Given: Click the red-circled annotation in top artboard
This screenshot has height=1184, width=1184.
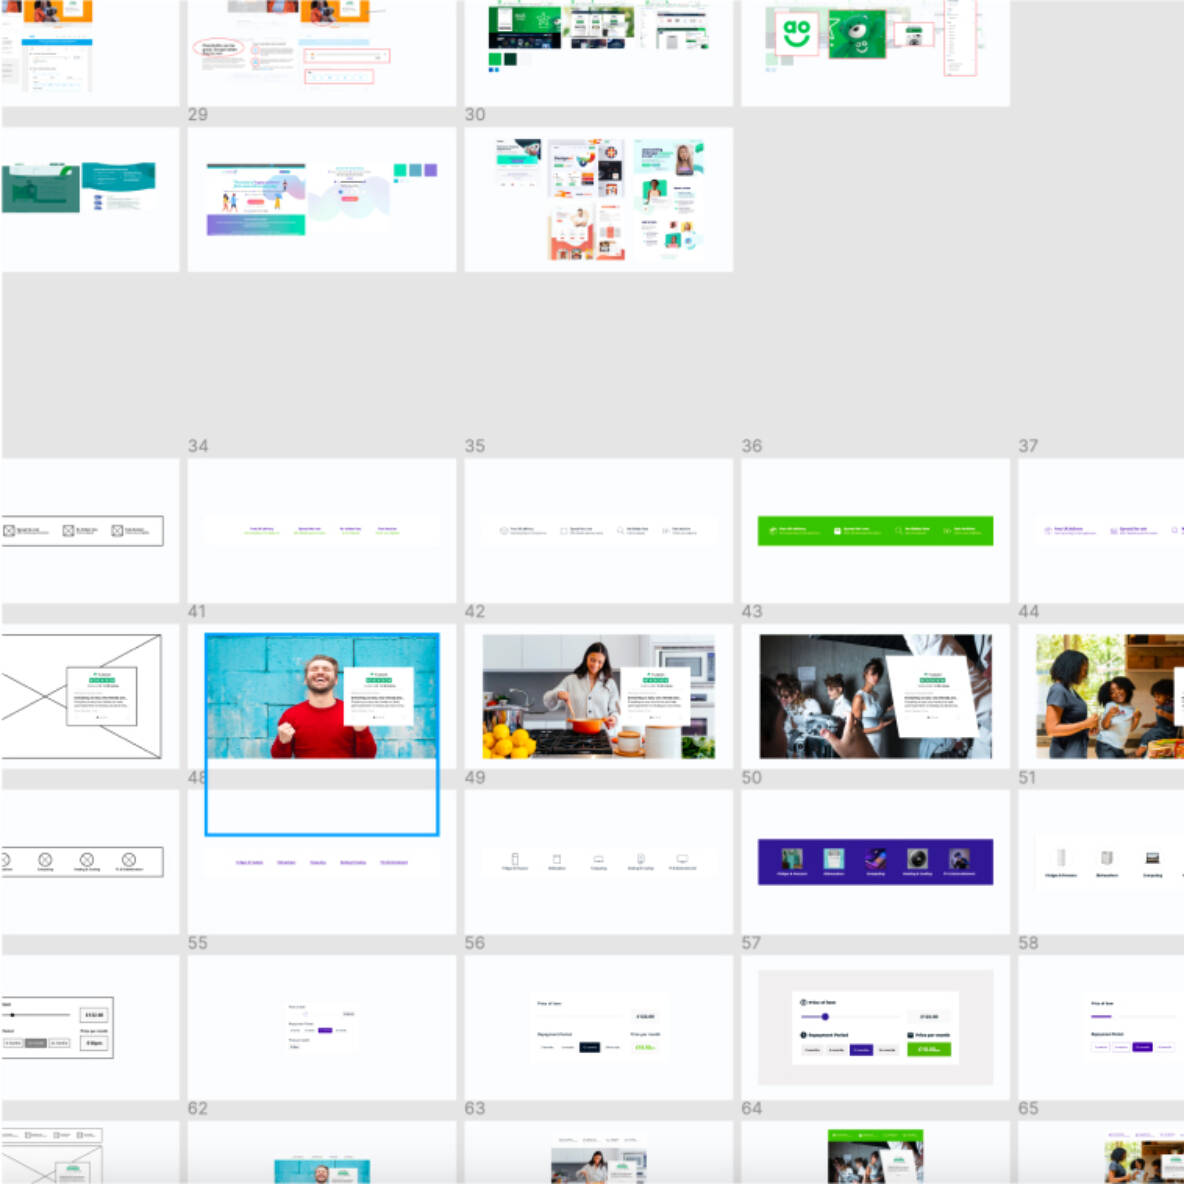Looking at the screenshot, I should point(217,48).
